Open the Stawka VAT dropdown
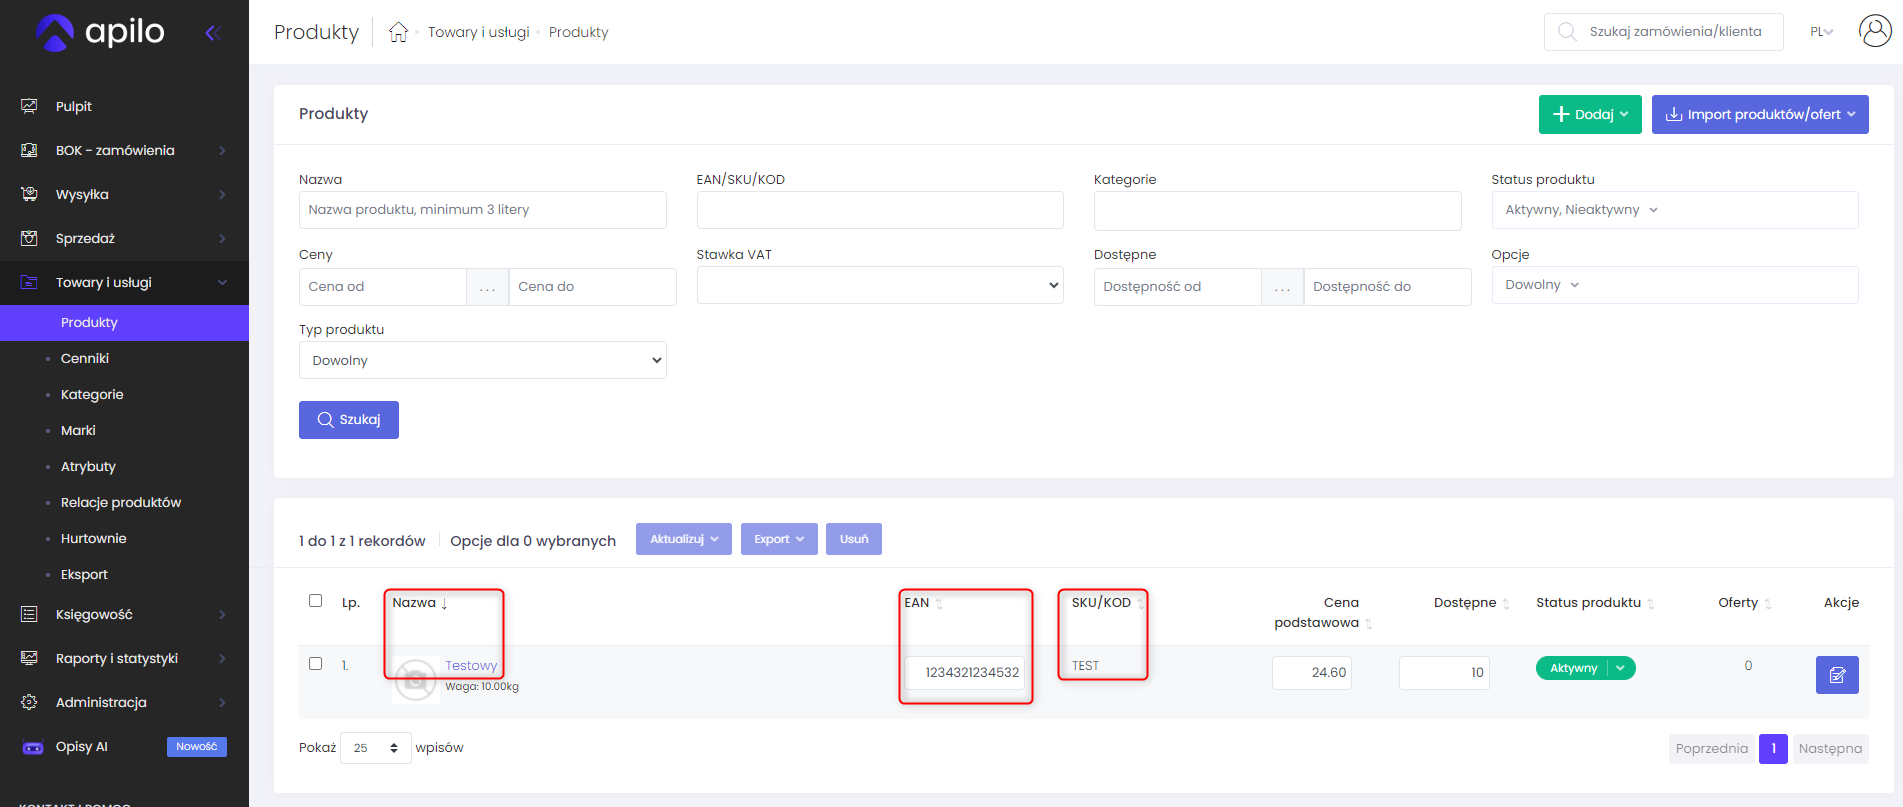This screenshot has height=807, width=1903. [x=880, y=285]
